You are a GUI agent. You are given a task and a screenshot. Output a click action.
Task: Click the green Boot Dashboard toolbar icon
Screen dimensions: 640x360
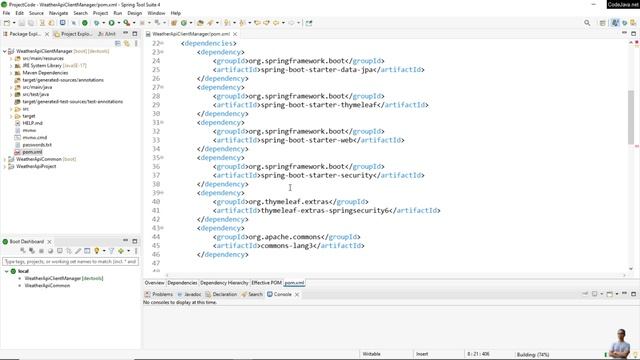tap(85, 23)
